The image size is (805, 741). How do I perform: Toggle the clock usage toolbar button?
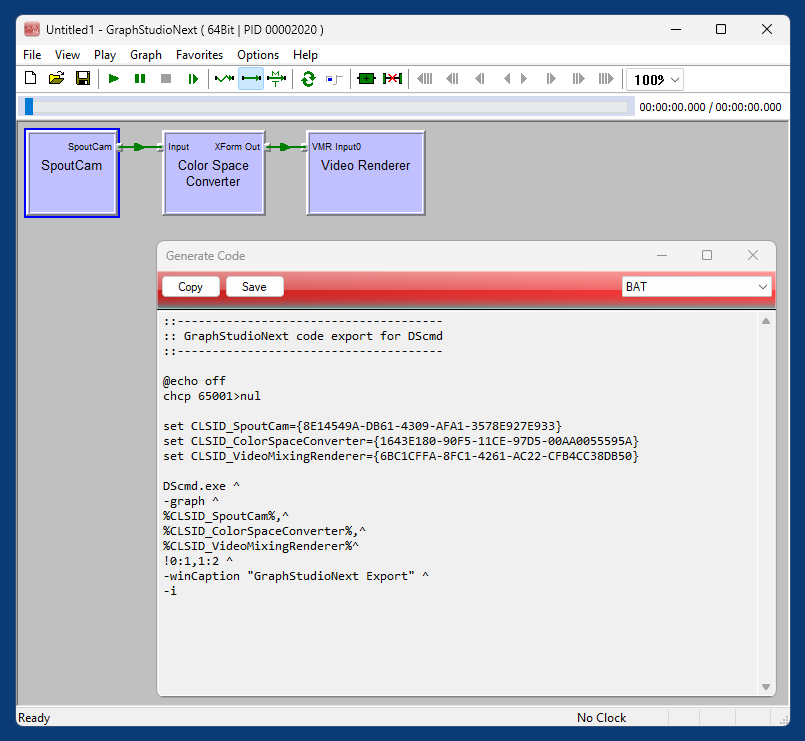tap(334, 79)
